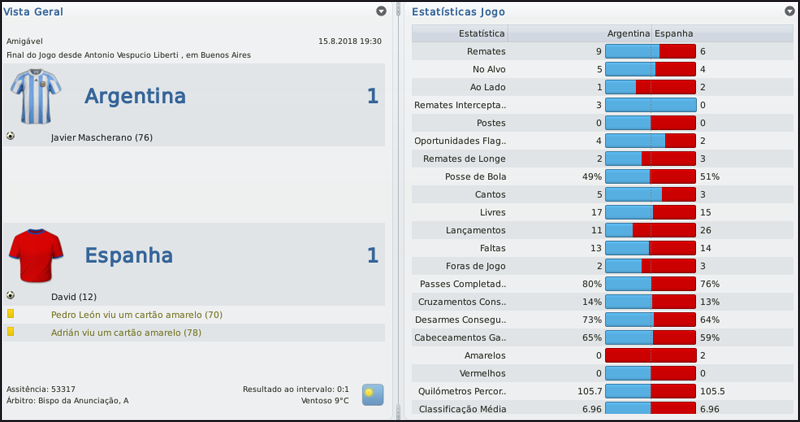Screen dimensions: 800x422
Task: Select Pedro León yellow card event
Action: (x=137, y=315)
